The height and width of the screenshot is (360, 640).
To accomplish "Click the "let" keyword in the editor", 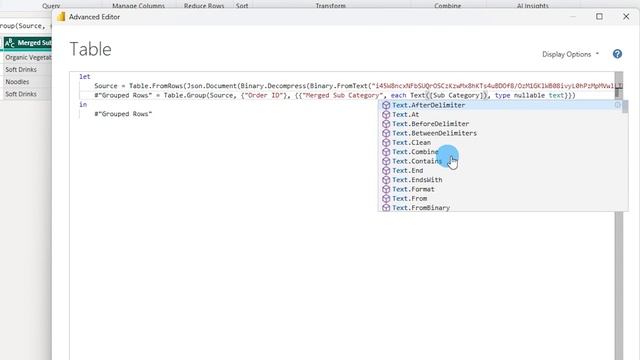I will tap(84, 76).
